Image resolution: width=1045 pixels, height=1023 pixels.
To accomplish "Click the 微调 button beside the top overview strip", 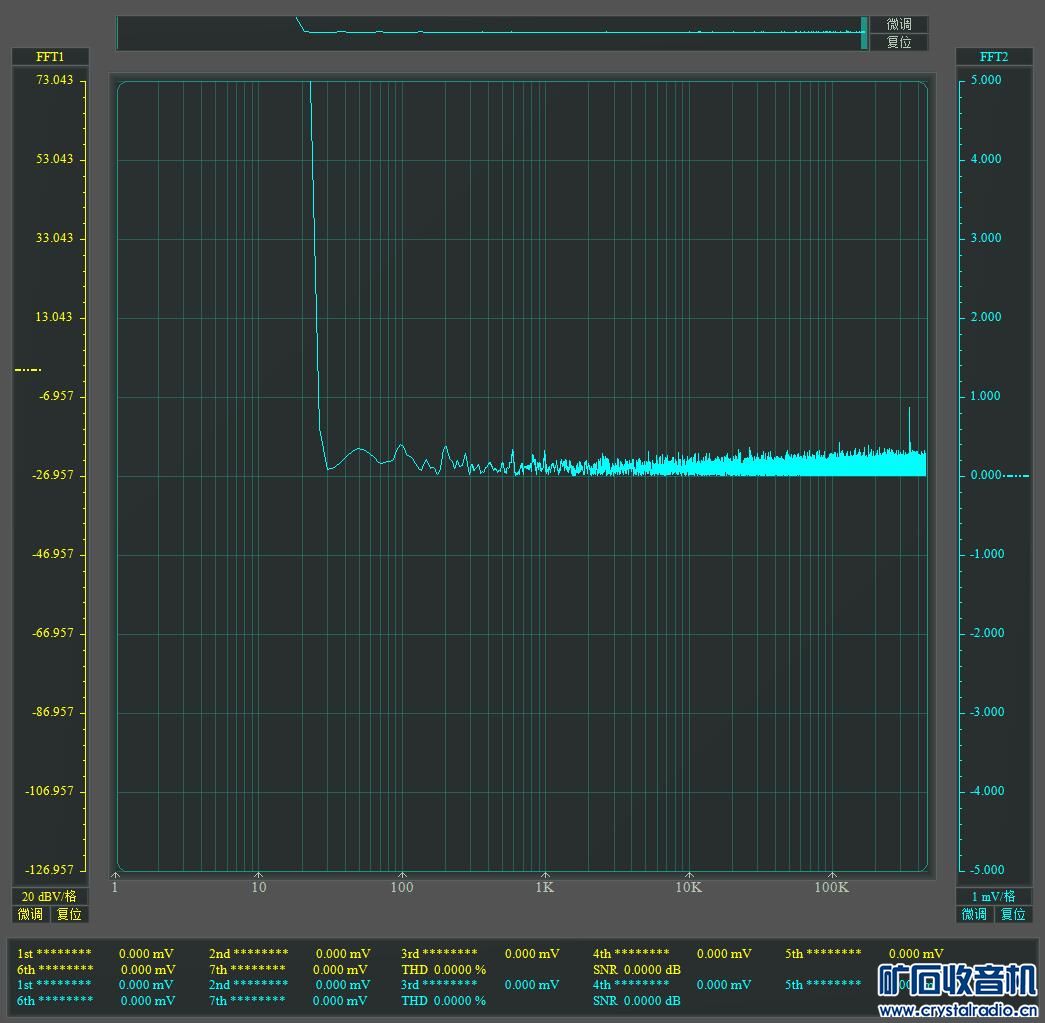I will tap(898, 24).
